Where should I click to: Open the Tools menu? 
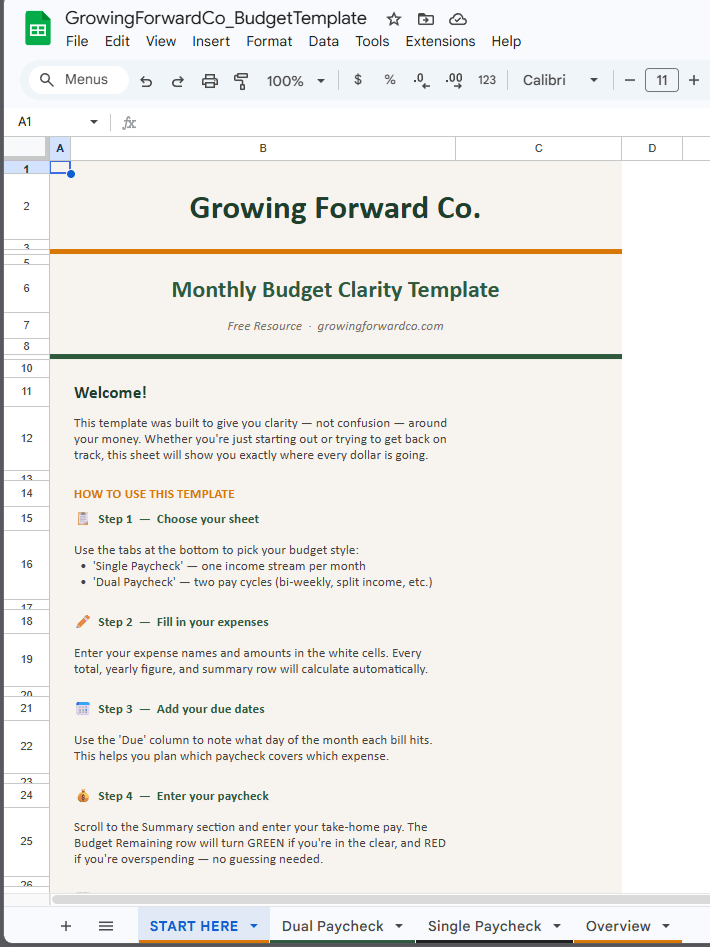(372, 41)
